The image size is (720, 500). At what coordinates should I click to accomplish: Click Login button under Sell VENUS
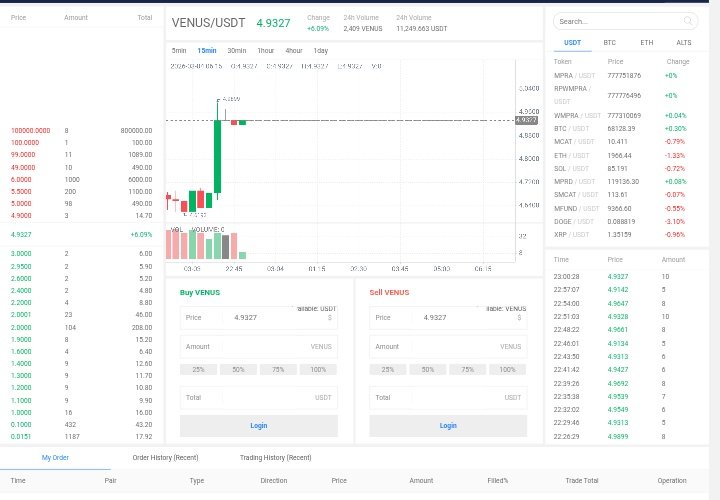click(x=448, y=426)
